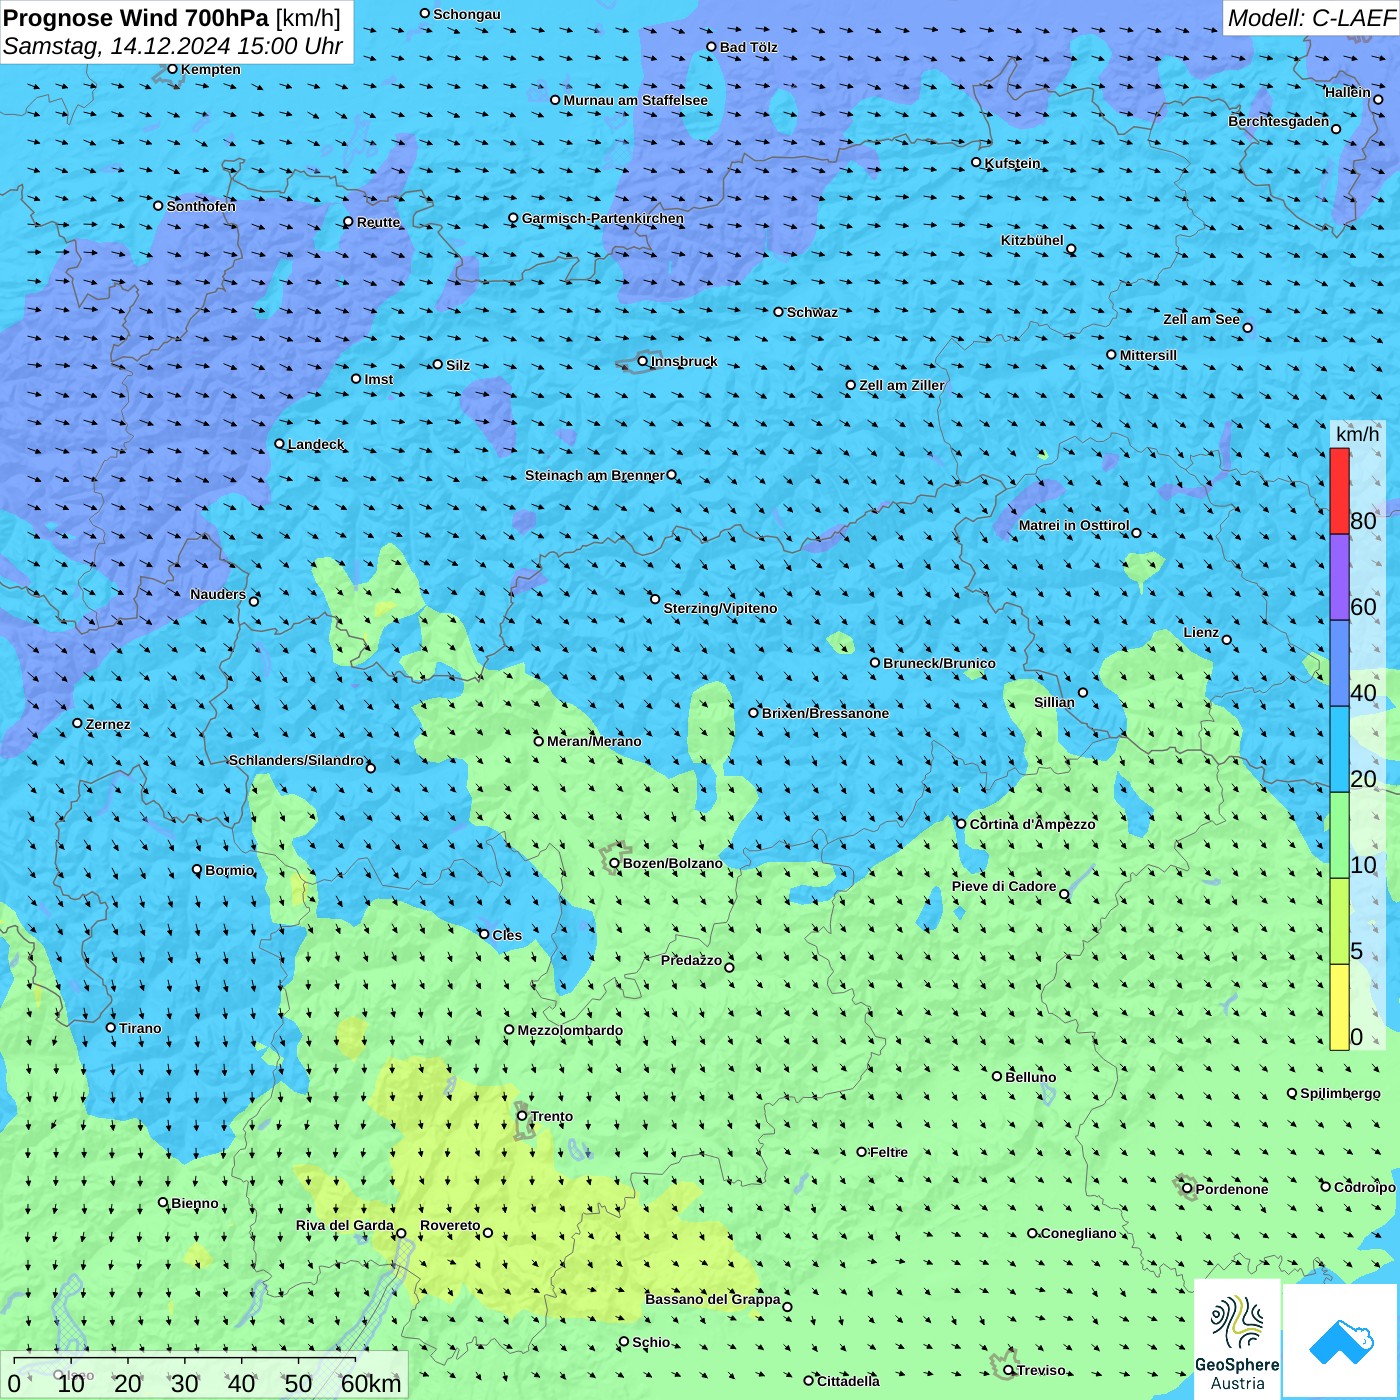Click the Trento city marker
The image size is (1400, 1400).
(522, 1116)
